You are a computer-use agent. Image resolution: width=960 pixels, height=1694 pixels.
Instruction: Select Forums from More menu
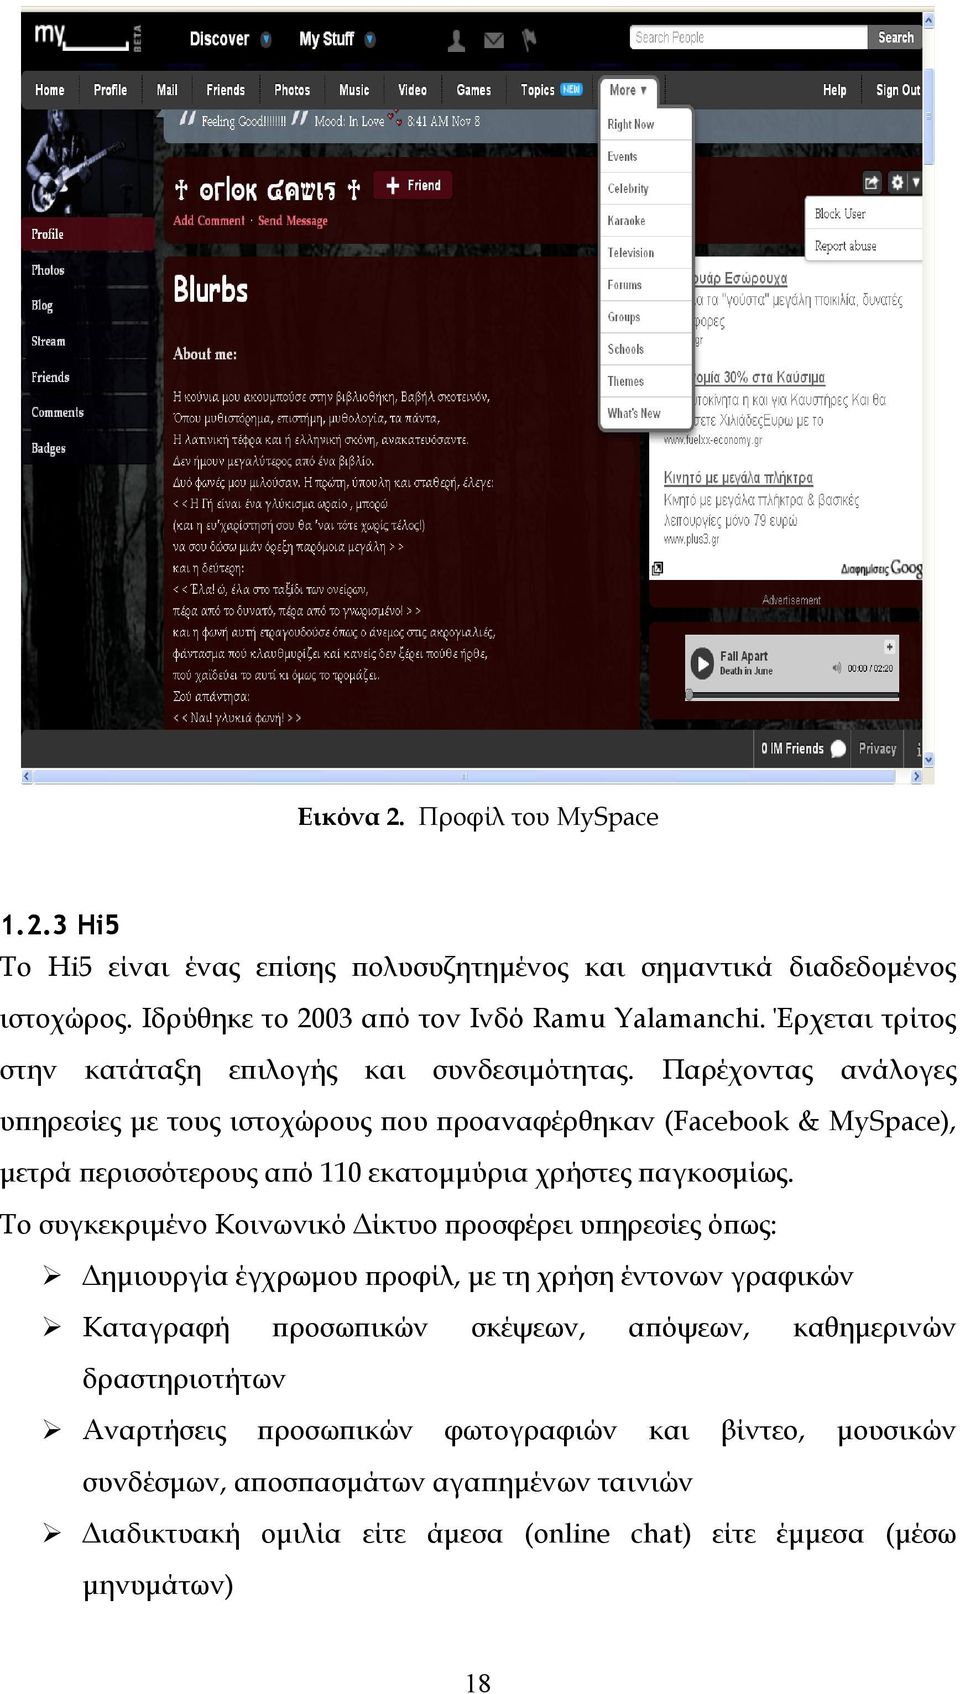(645, 284)
